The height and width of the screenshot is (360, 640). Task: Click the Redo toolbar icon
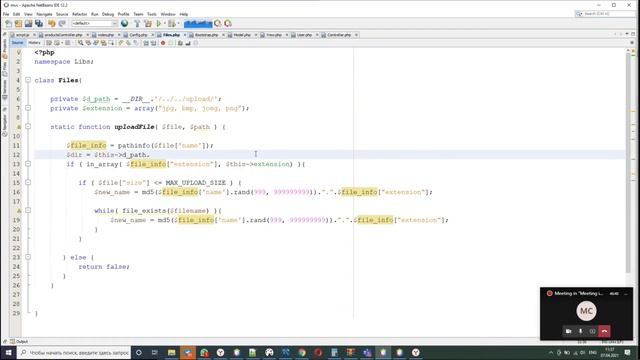click(62, 24)
